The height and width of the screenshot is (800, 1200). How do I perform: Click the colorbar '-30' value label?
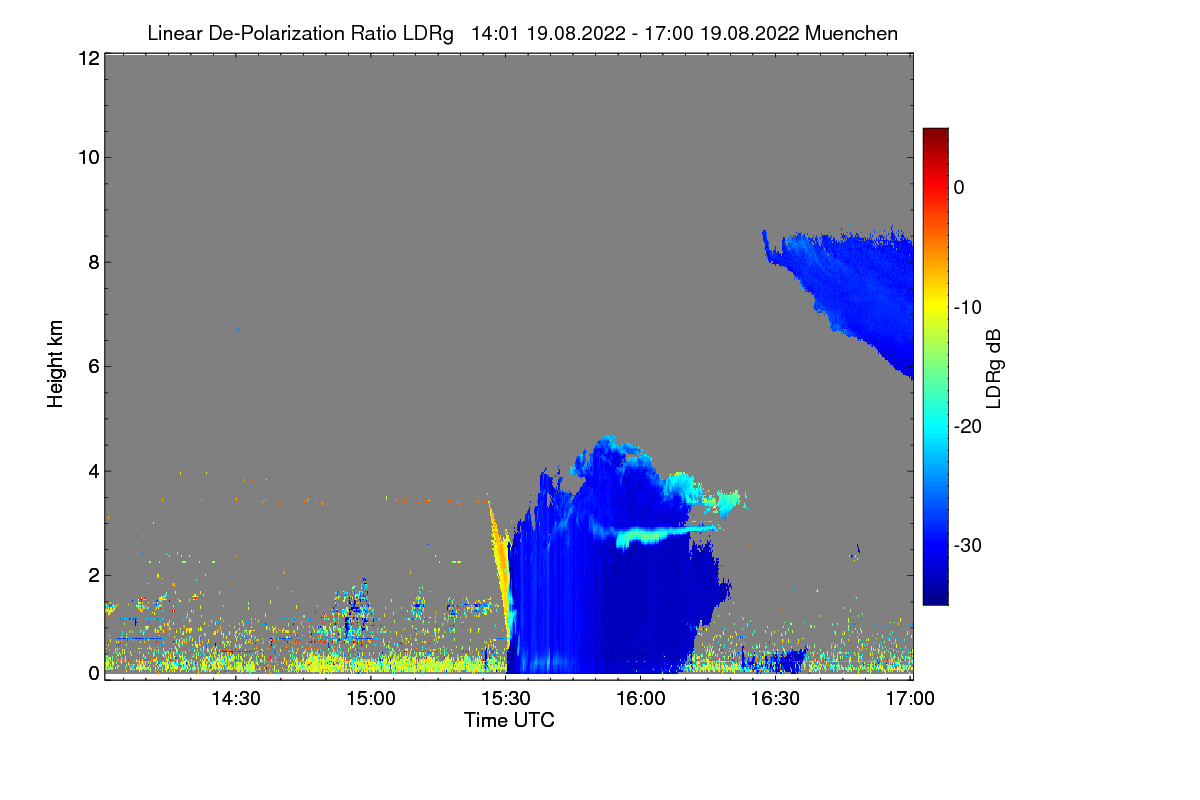click(968, 546)
